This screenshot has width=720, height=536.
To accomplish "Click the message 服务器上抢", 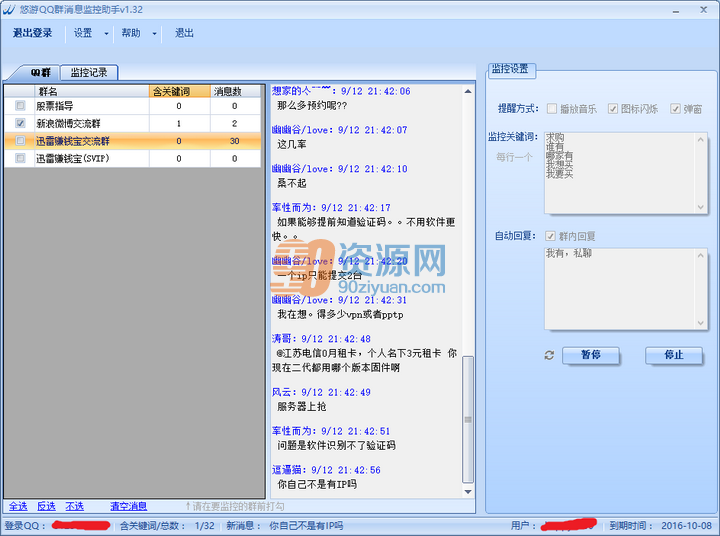I will click(302, 406).
